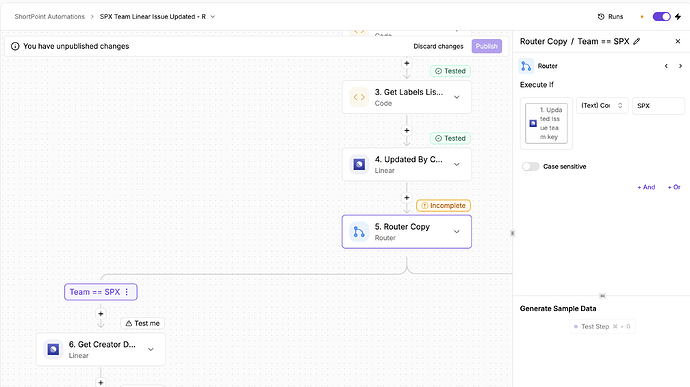Screen dimensions: 690x387
Task: Click Tested badge on step 3
Action: tap(450, 71)
